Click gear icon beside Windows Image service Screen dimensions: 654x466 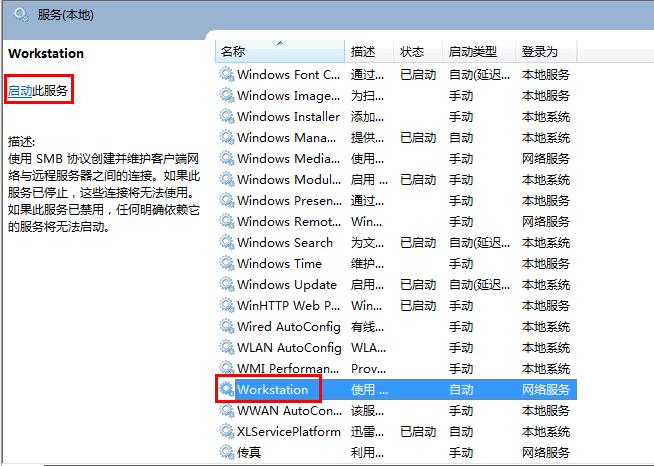tap(227, 95)
